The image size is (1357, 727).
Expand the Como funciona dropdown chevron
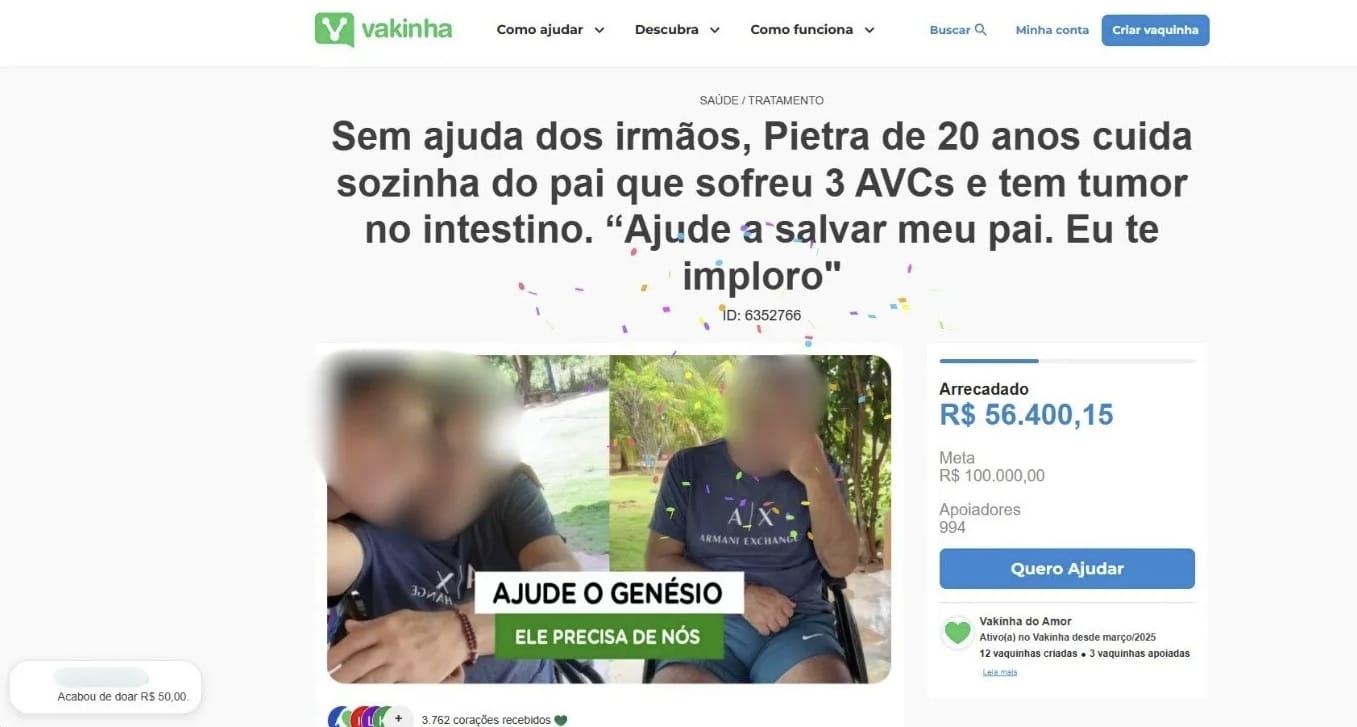pyautogui.click(x=869, y=30)
